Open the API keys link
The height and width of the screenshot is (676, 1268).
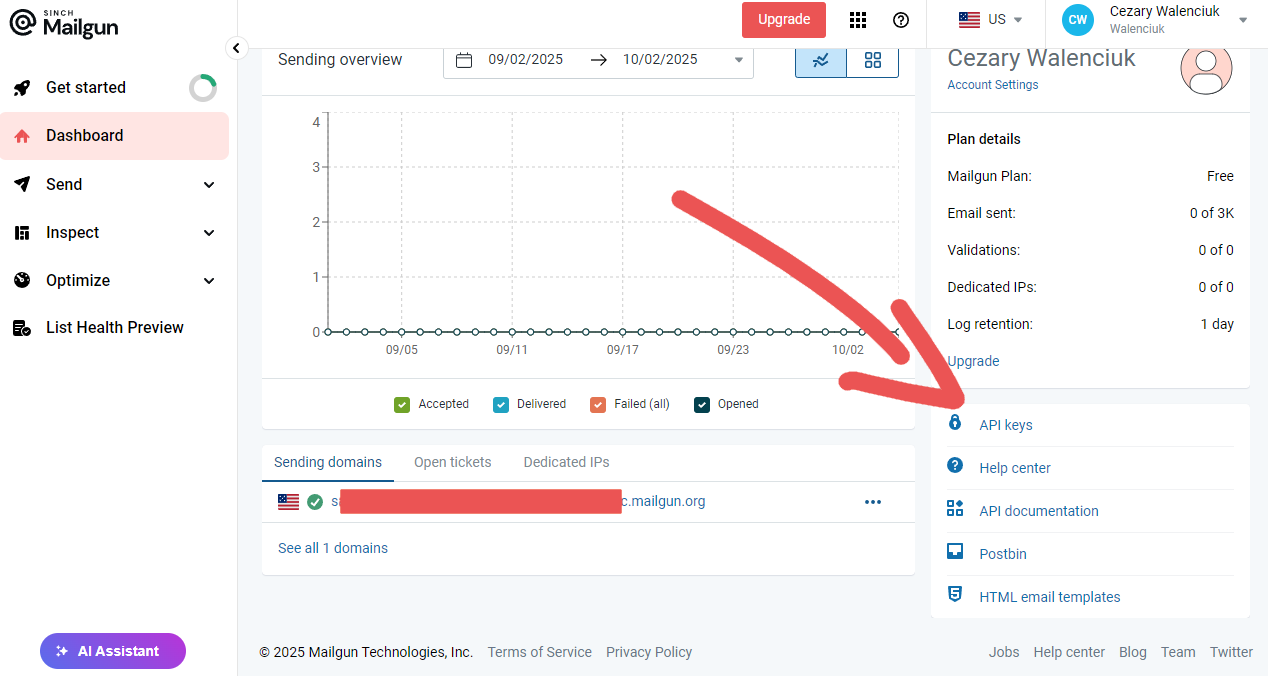coord(1006,425)
